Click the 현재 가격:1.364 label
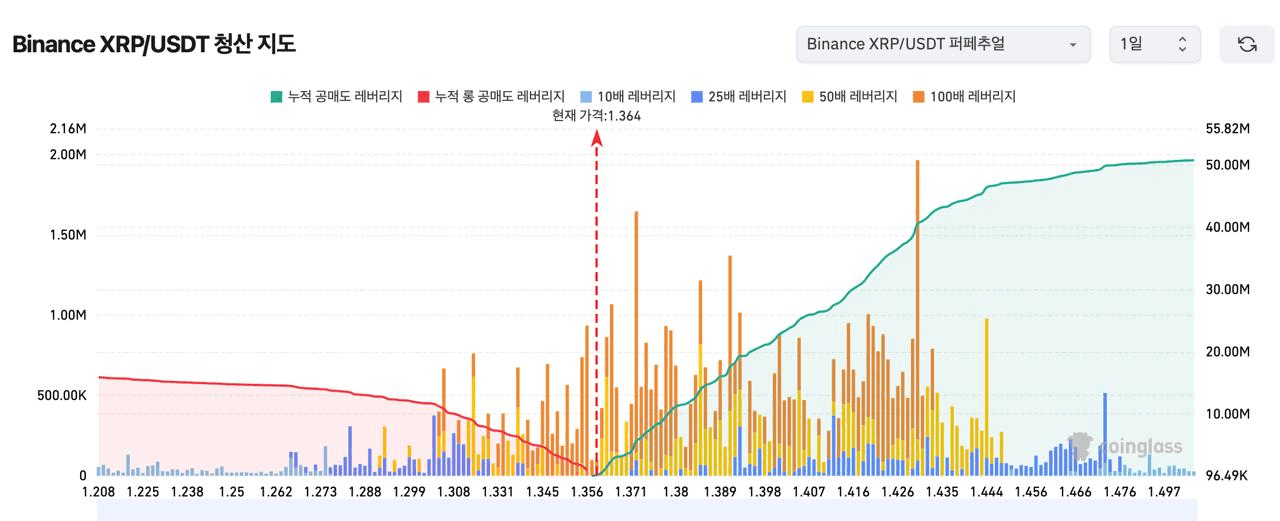This screenshot has height=521, width=1280. tap(596, 116)
